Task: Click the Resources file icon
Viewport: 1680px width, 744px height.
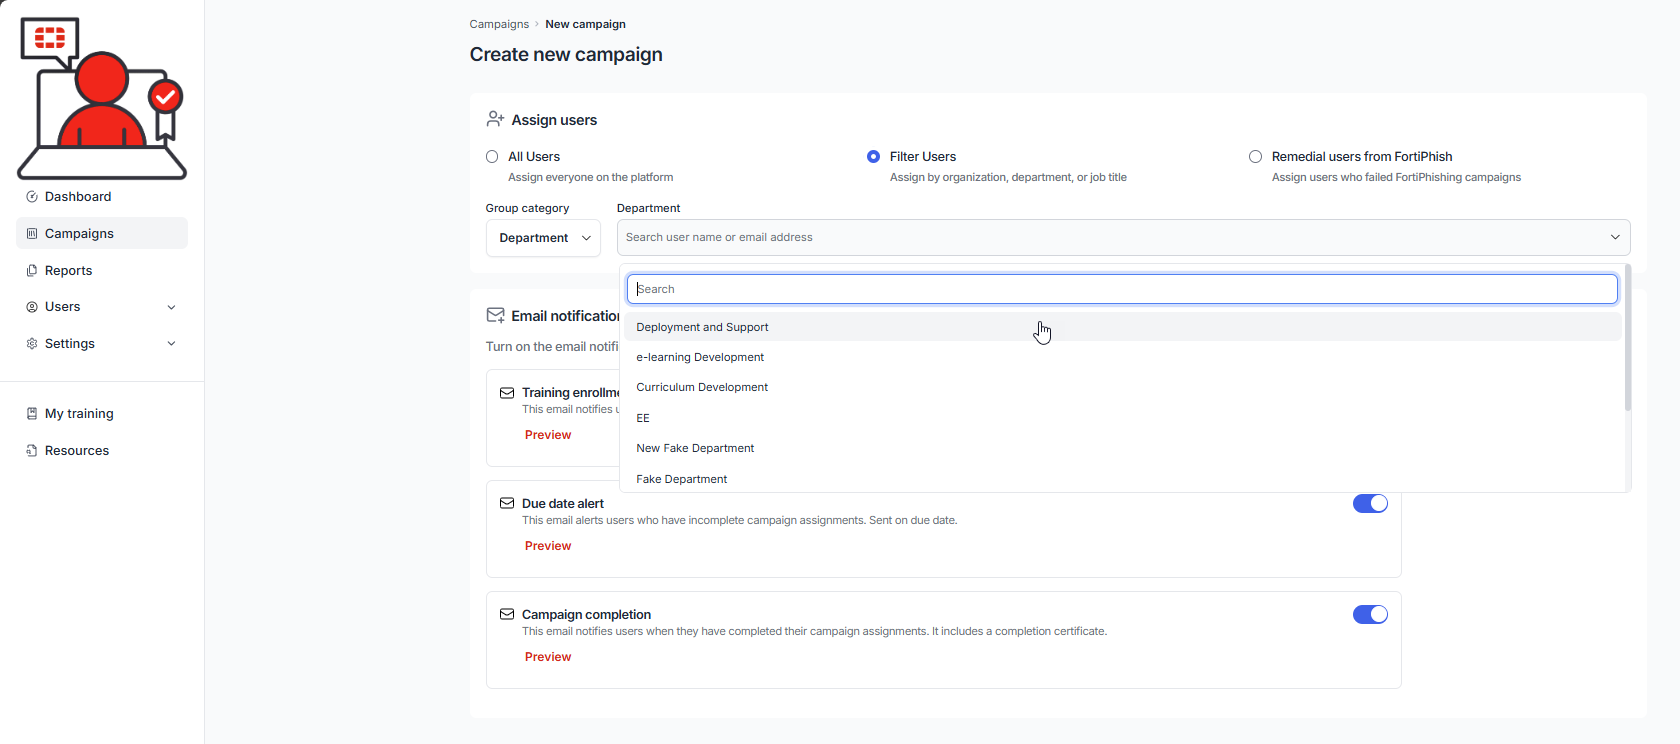Action: pyautogui.click(x=32, y=451)
